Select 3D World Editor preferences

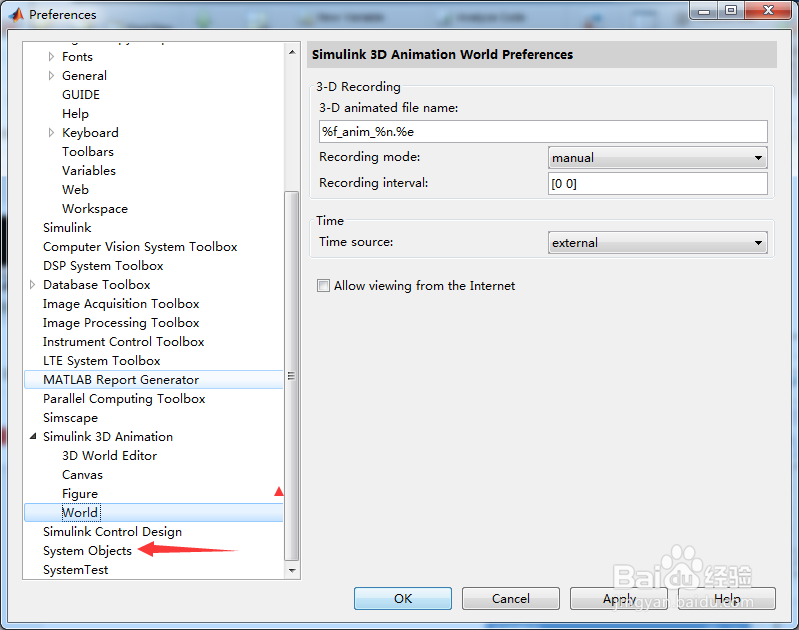[x=110, y=456]
